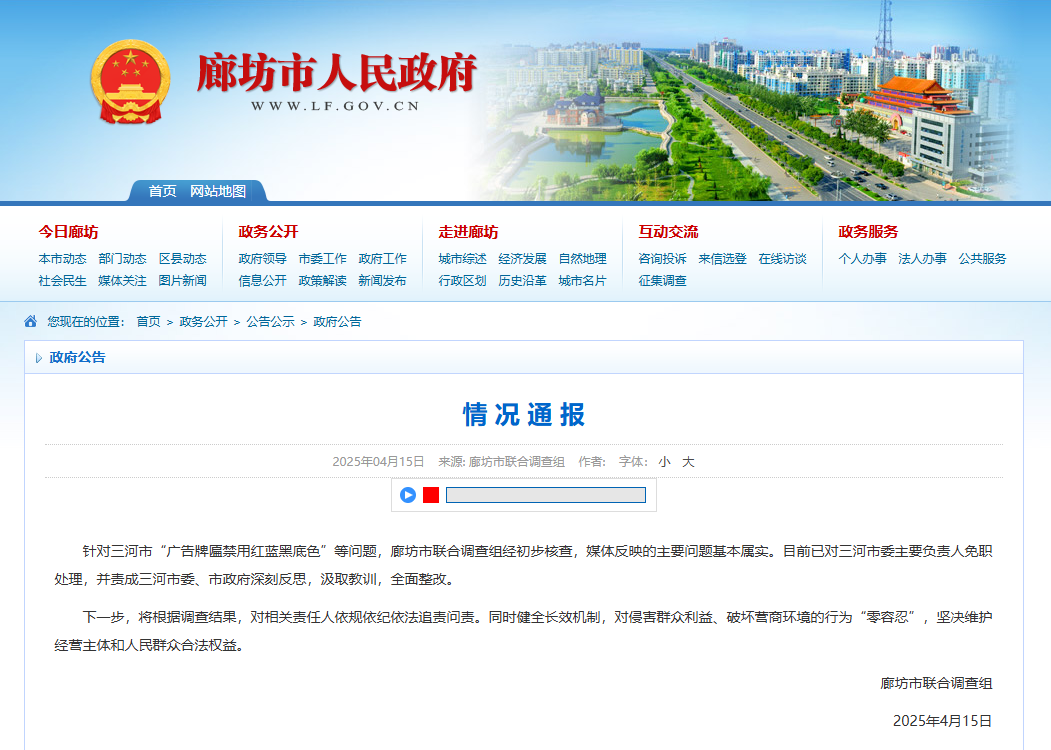Click the audio progress bar

tap(546, 494)
